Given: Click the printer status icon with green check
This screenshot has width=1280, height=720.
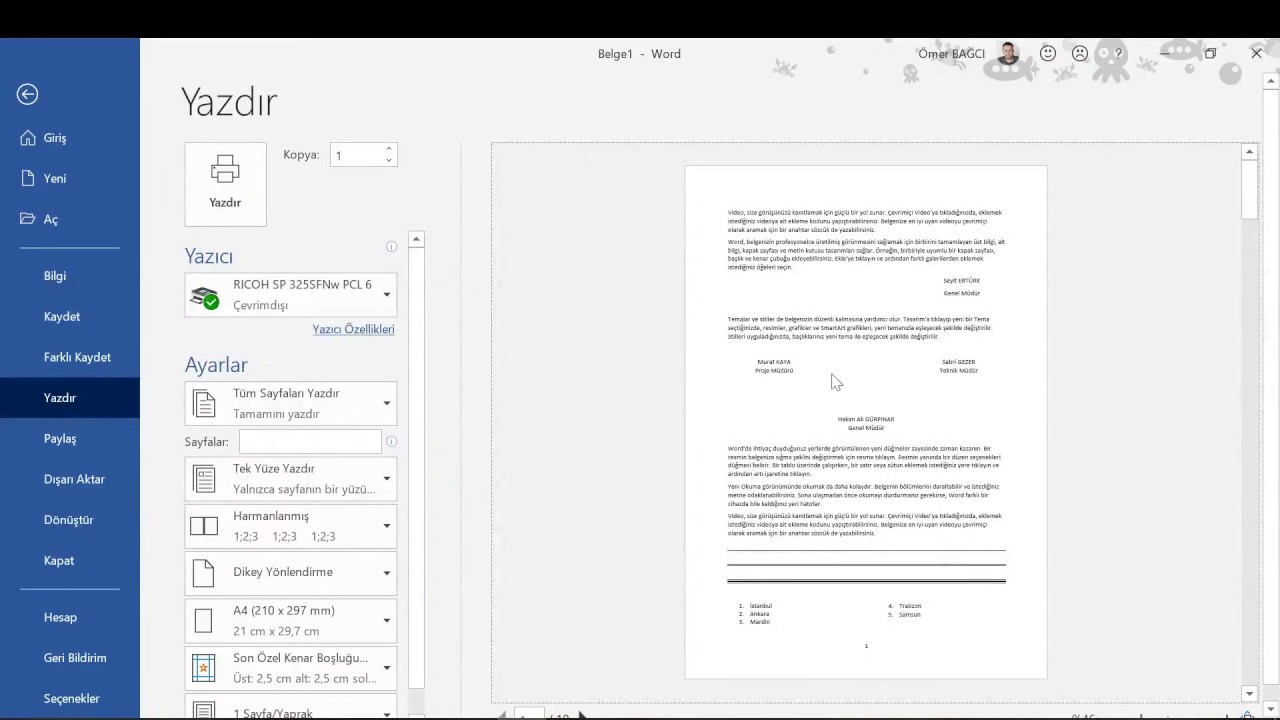Looking at the screenshot, I should [x=205, y=297].
